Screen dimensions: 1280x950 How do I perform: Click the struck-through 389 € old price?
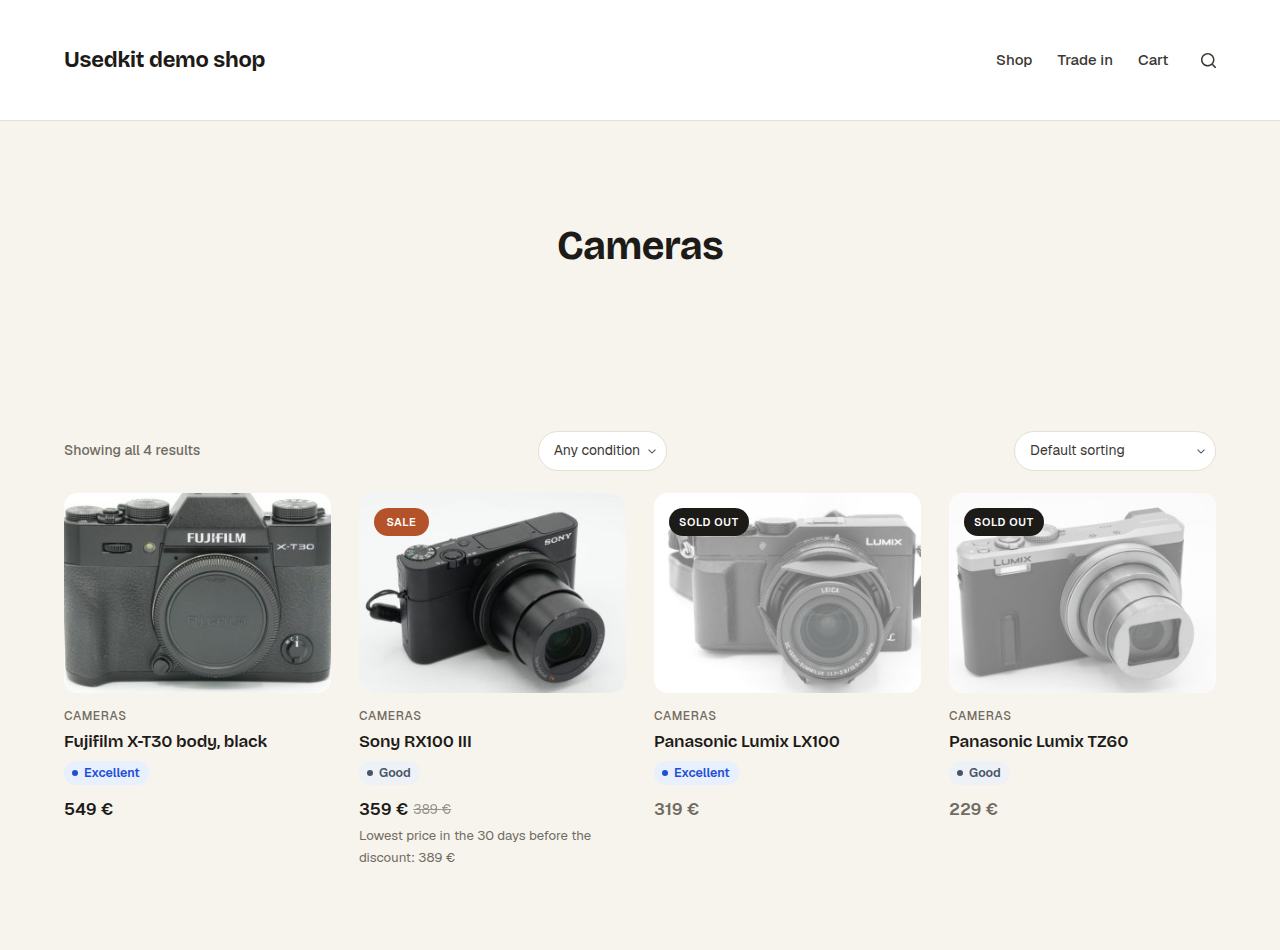tap(432, 810)
